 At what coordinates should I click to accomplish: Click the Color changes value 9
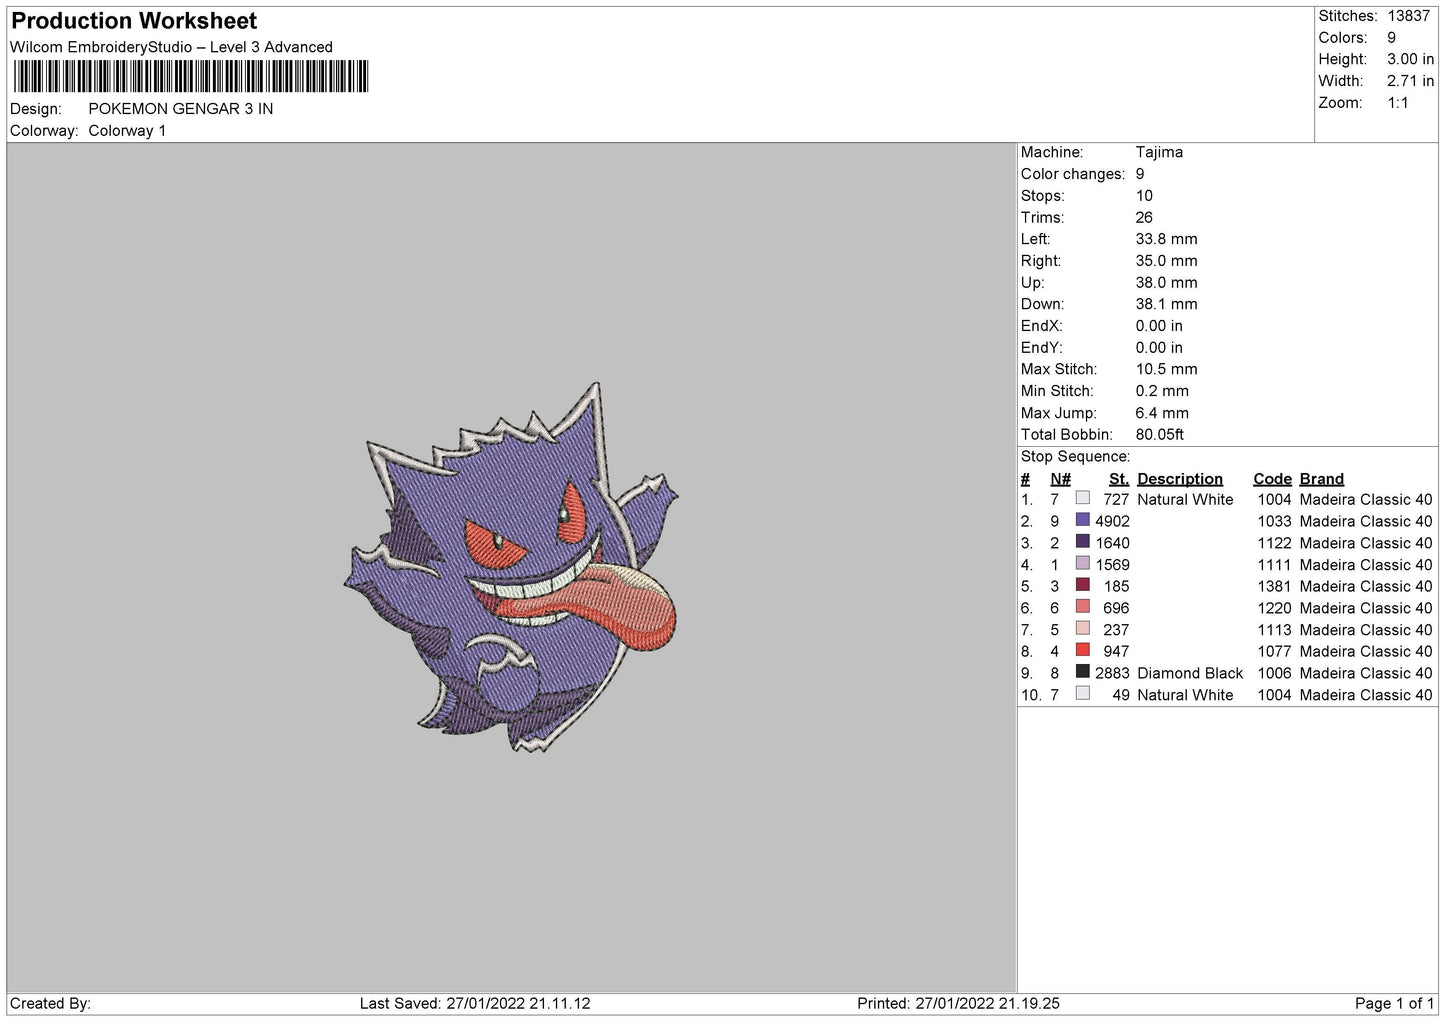(x=1140, y=174)
